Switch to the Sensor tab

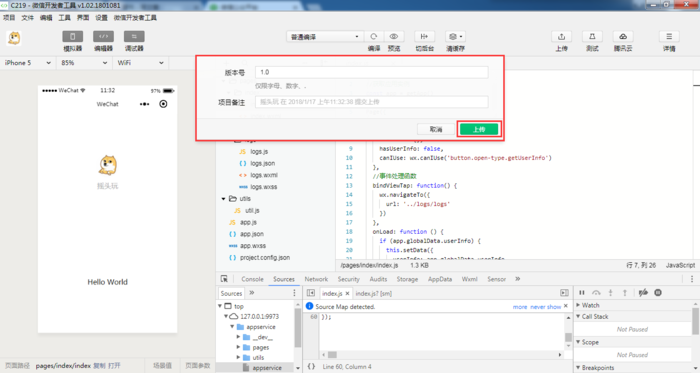click(496, 279)
